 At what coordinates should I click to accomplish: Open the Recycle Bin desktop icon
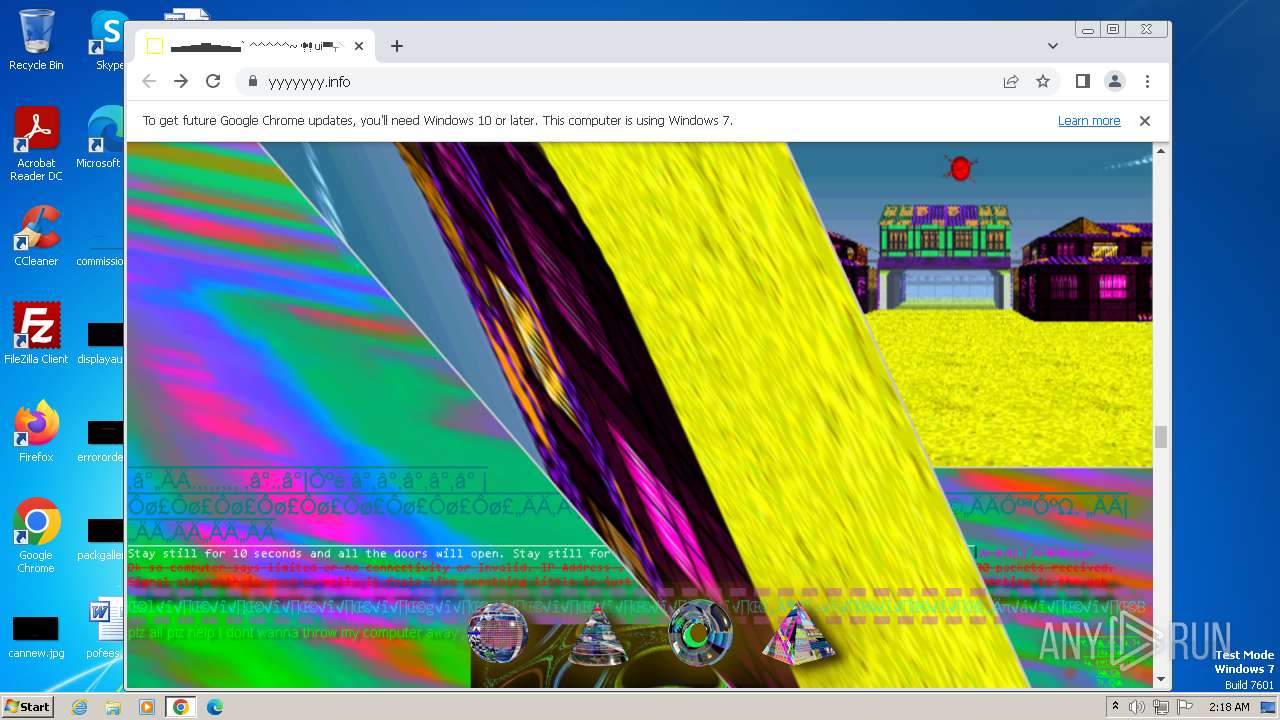36,40
